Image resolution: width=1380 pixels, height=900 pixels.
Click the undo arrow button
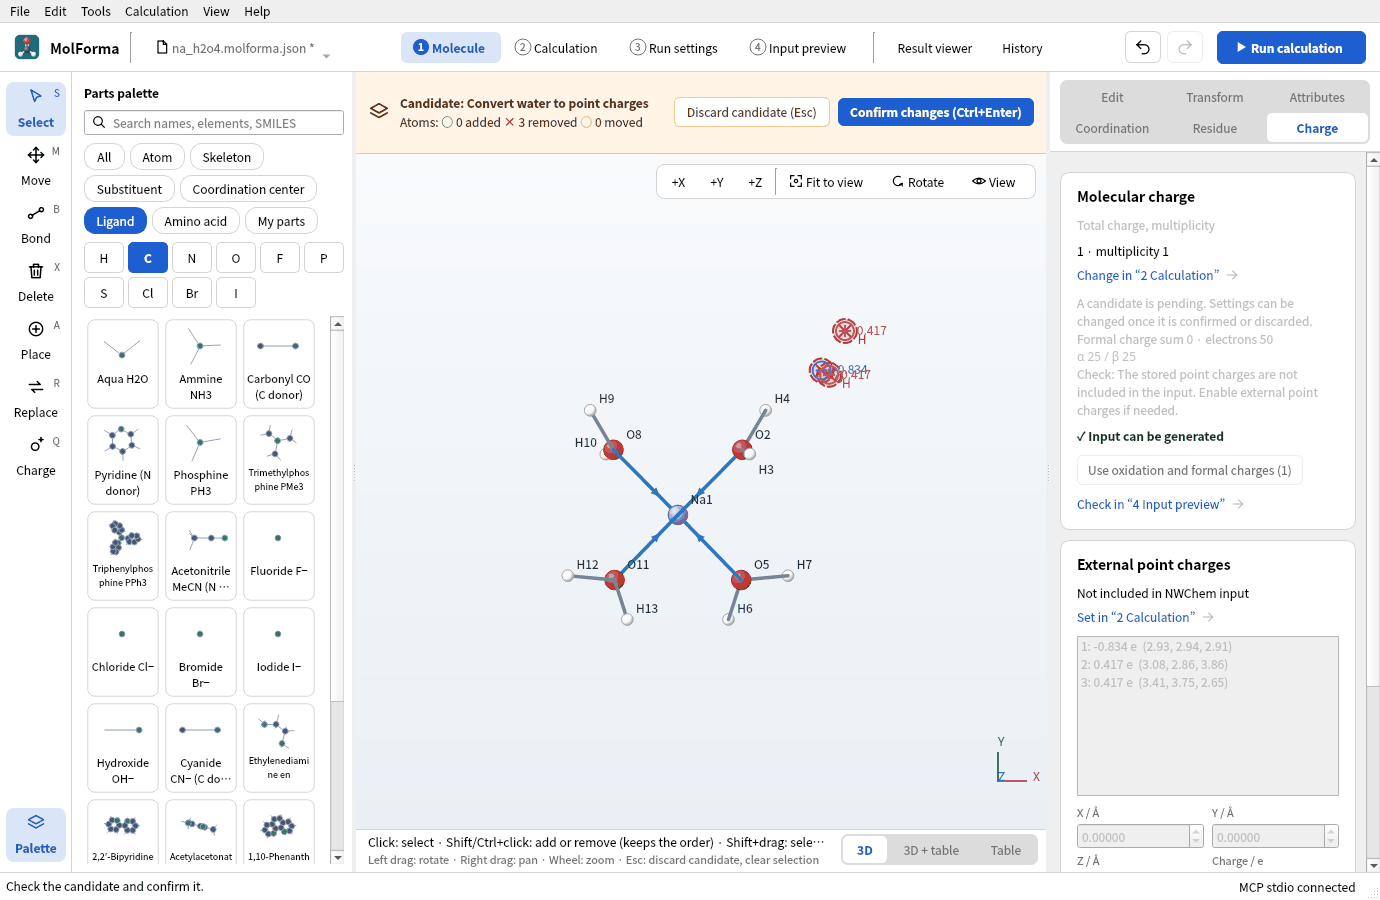click(x=1143, y=47)
